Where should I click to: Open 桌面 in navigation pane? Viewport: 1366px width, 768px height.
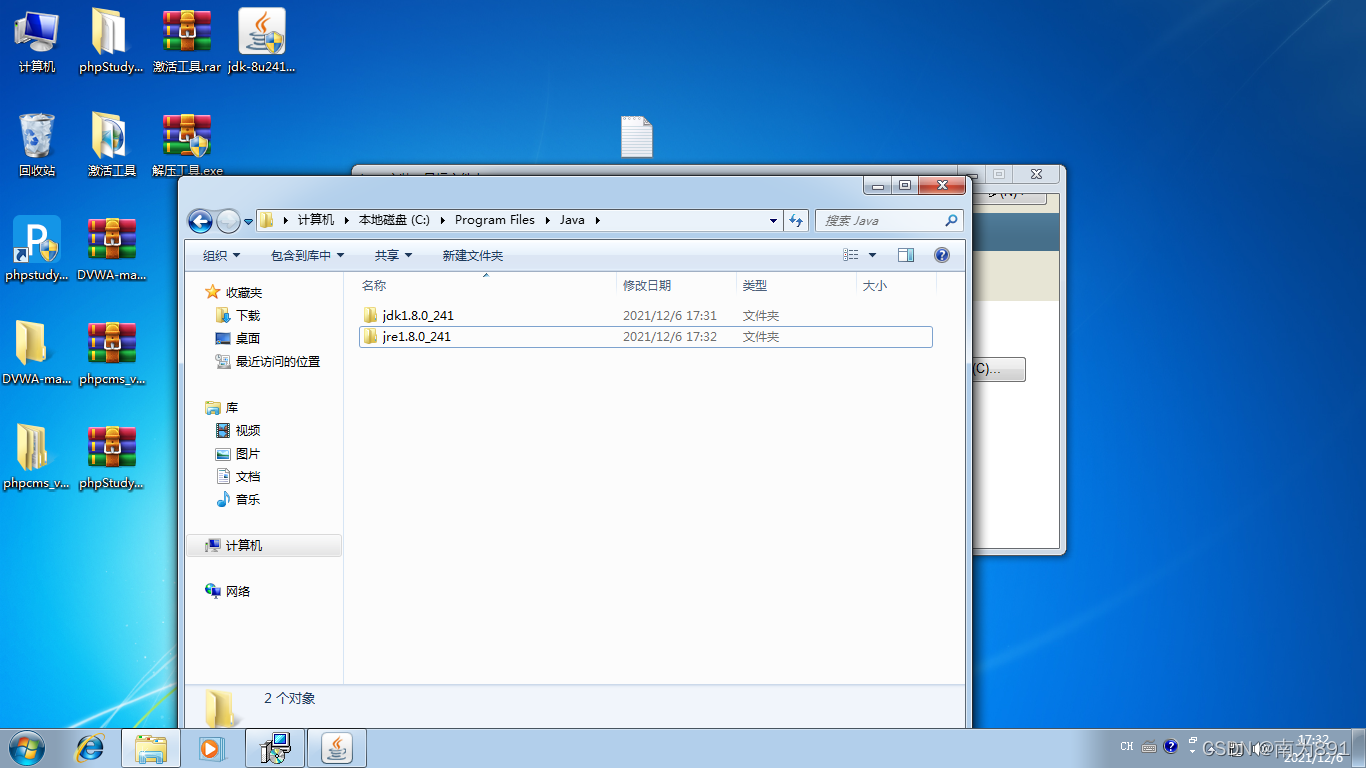coord(238,338)
